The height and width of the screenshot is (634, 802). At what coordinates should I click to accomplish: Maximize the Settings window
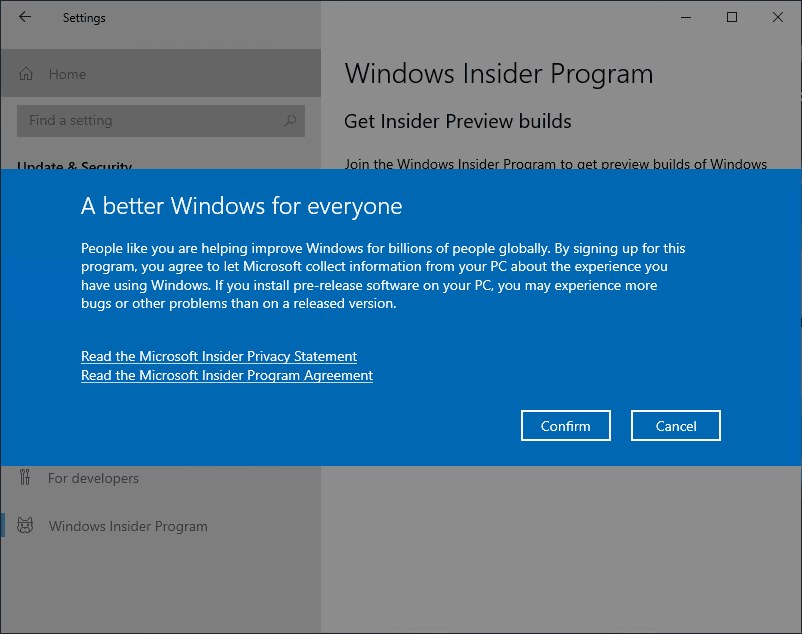732,17
